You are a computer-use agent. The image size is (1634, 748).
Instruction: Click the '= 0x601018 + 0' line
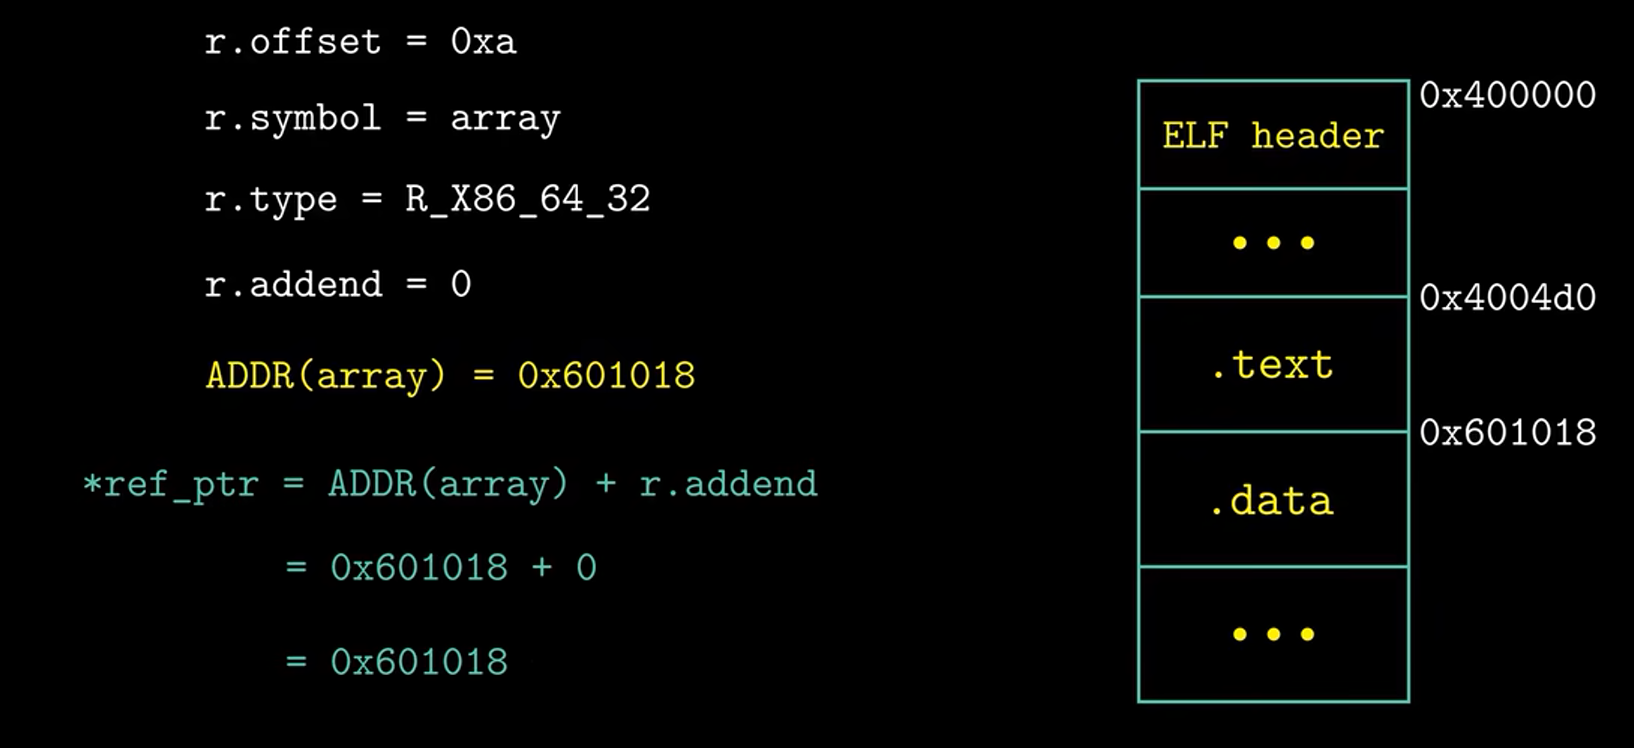pyautogui.click(x=441, y=568)
